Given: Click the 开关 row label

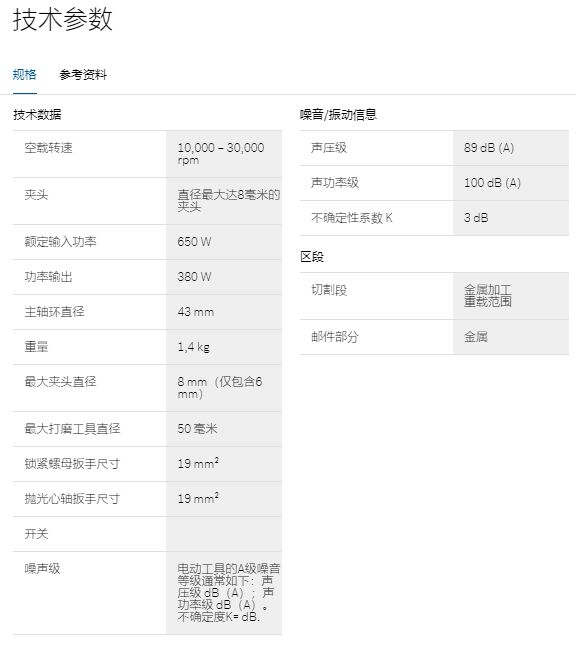Looking at the screenshot, I should 36,534.
